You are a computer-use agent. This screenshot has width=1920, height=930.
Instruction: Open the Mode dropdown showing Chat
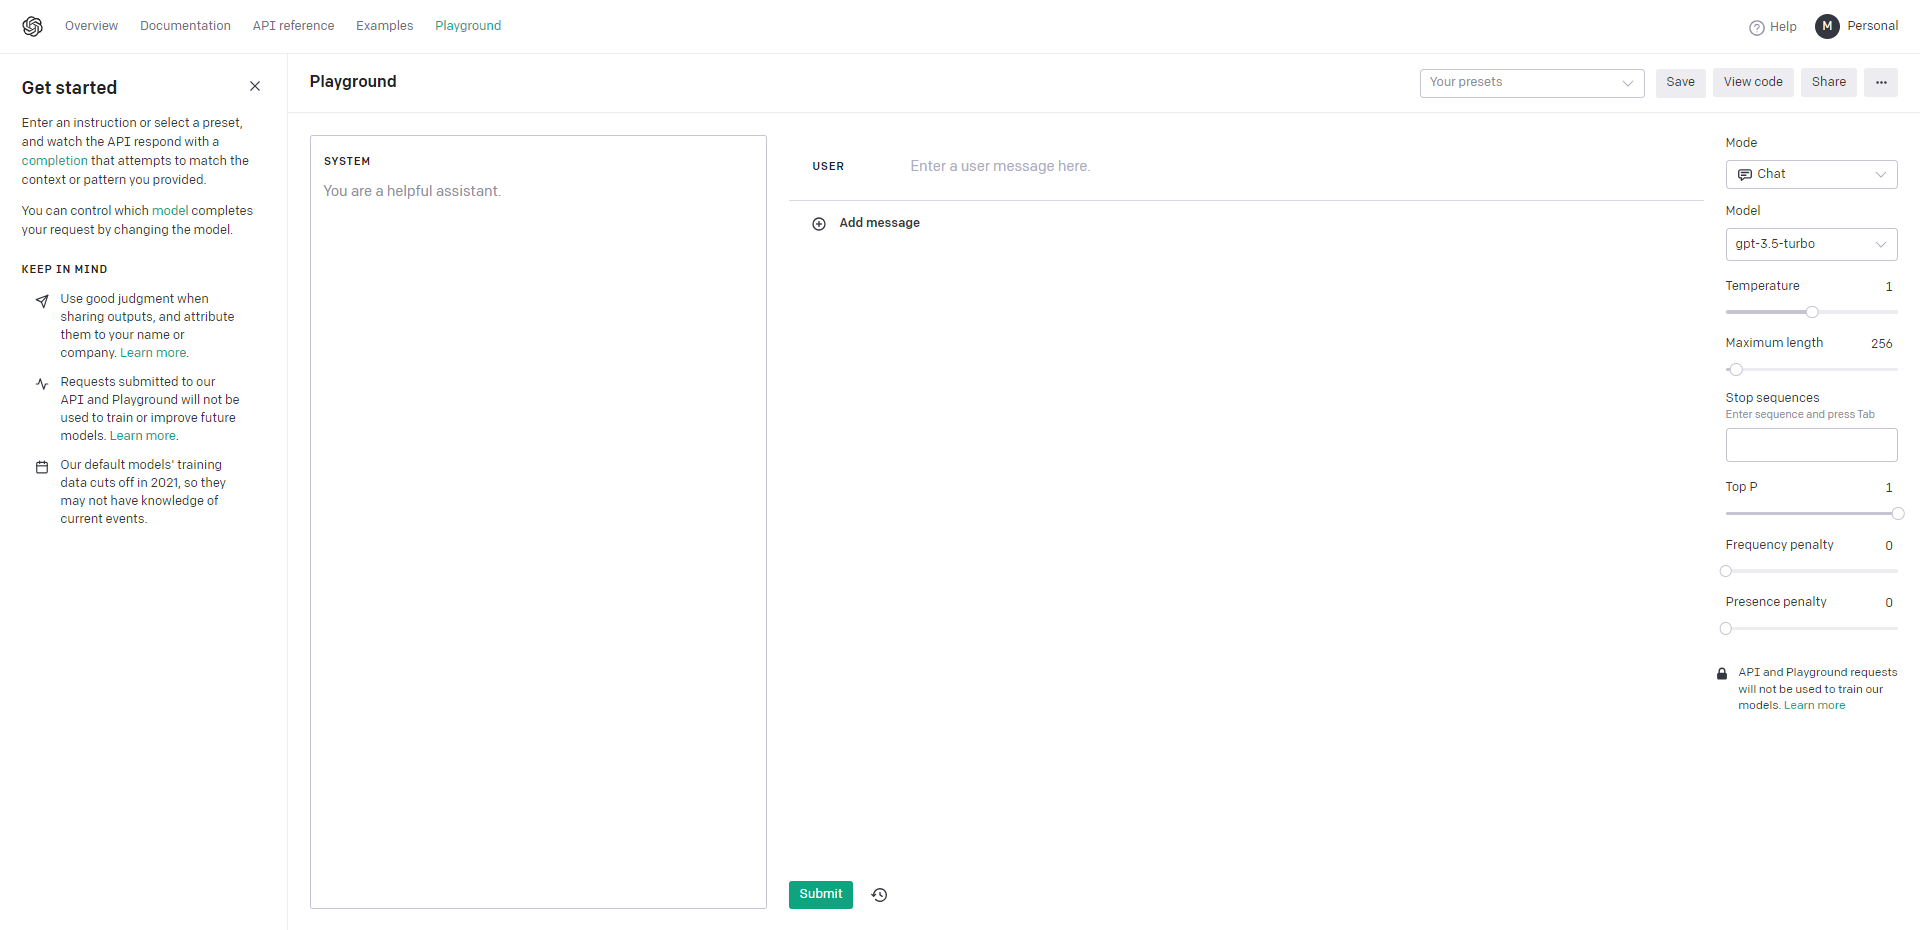pyautogui.click(x=1811, y=174)
